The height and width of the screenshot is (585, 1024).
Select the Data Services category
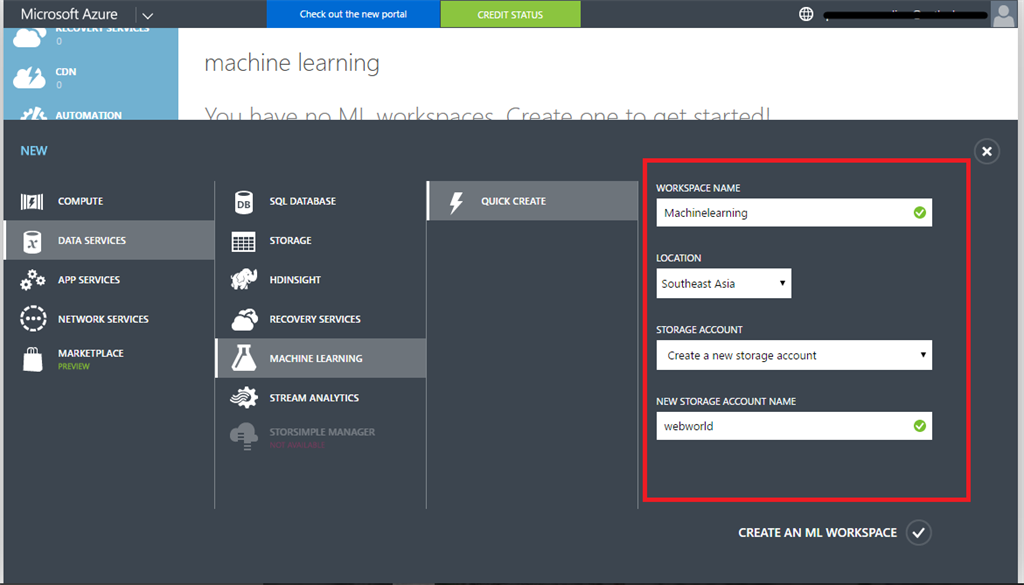click(109, 240)
